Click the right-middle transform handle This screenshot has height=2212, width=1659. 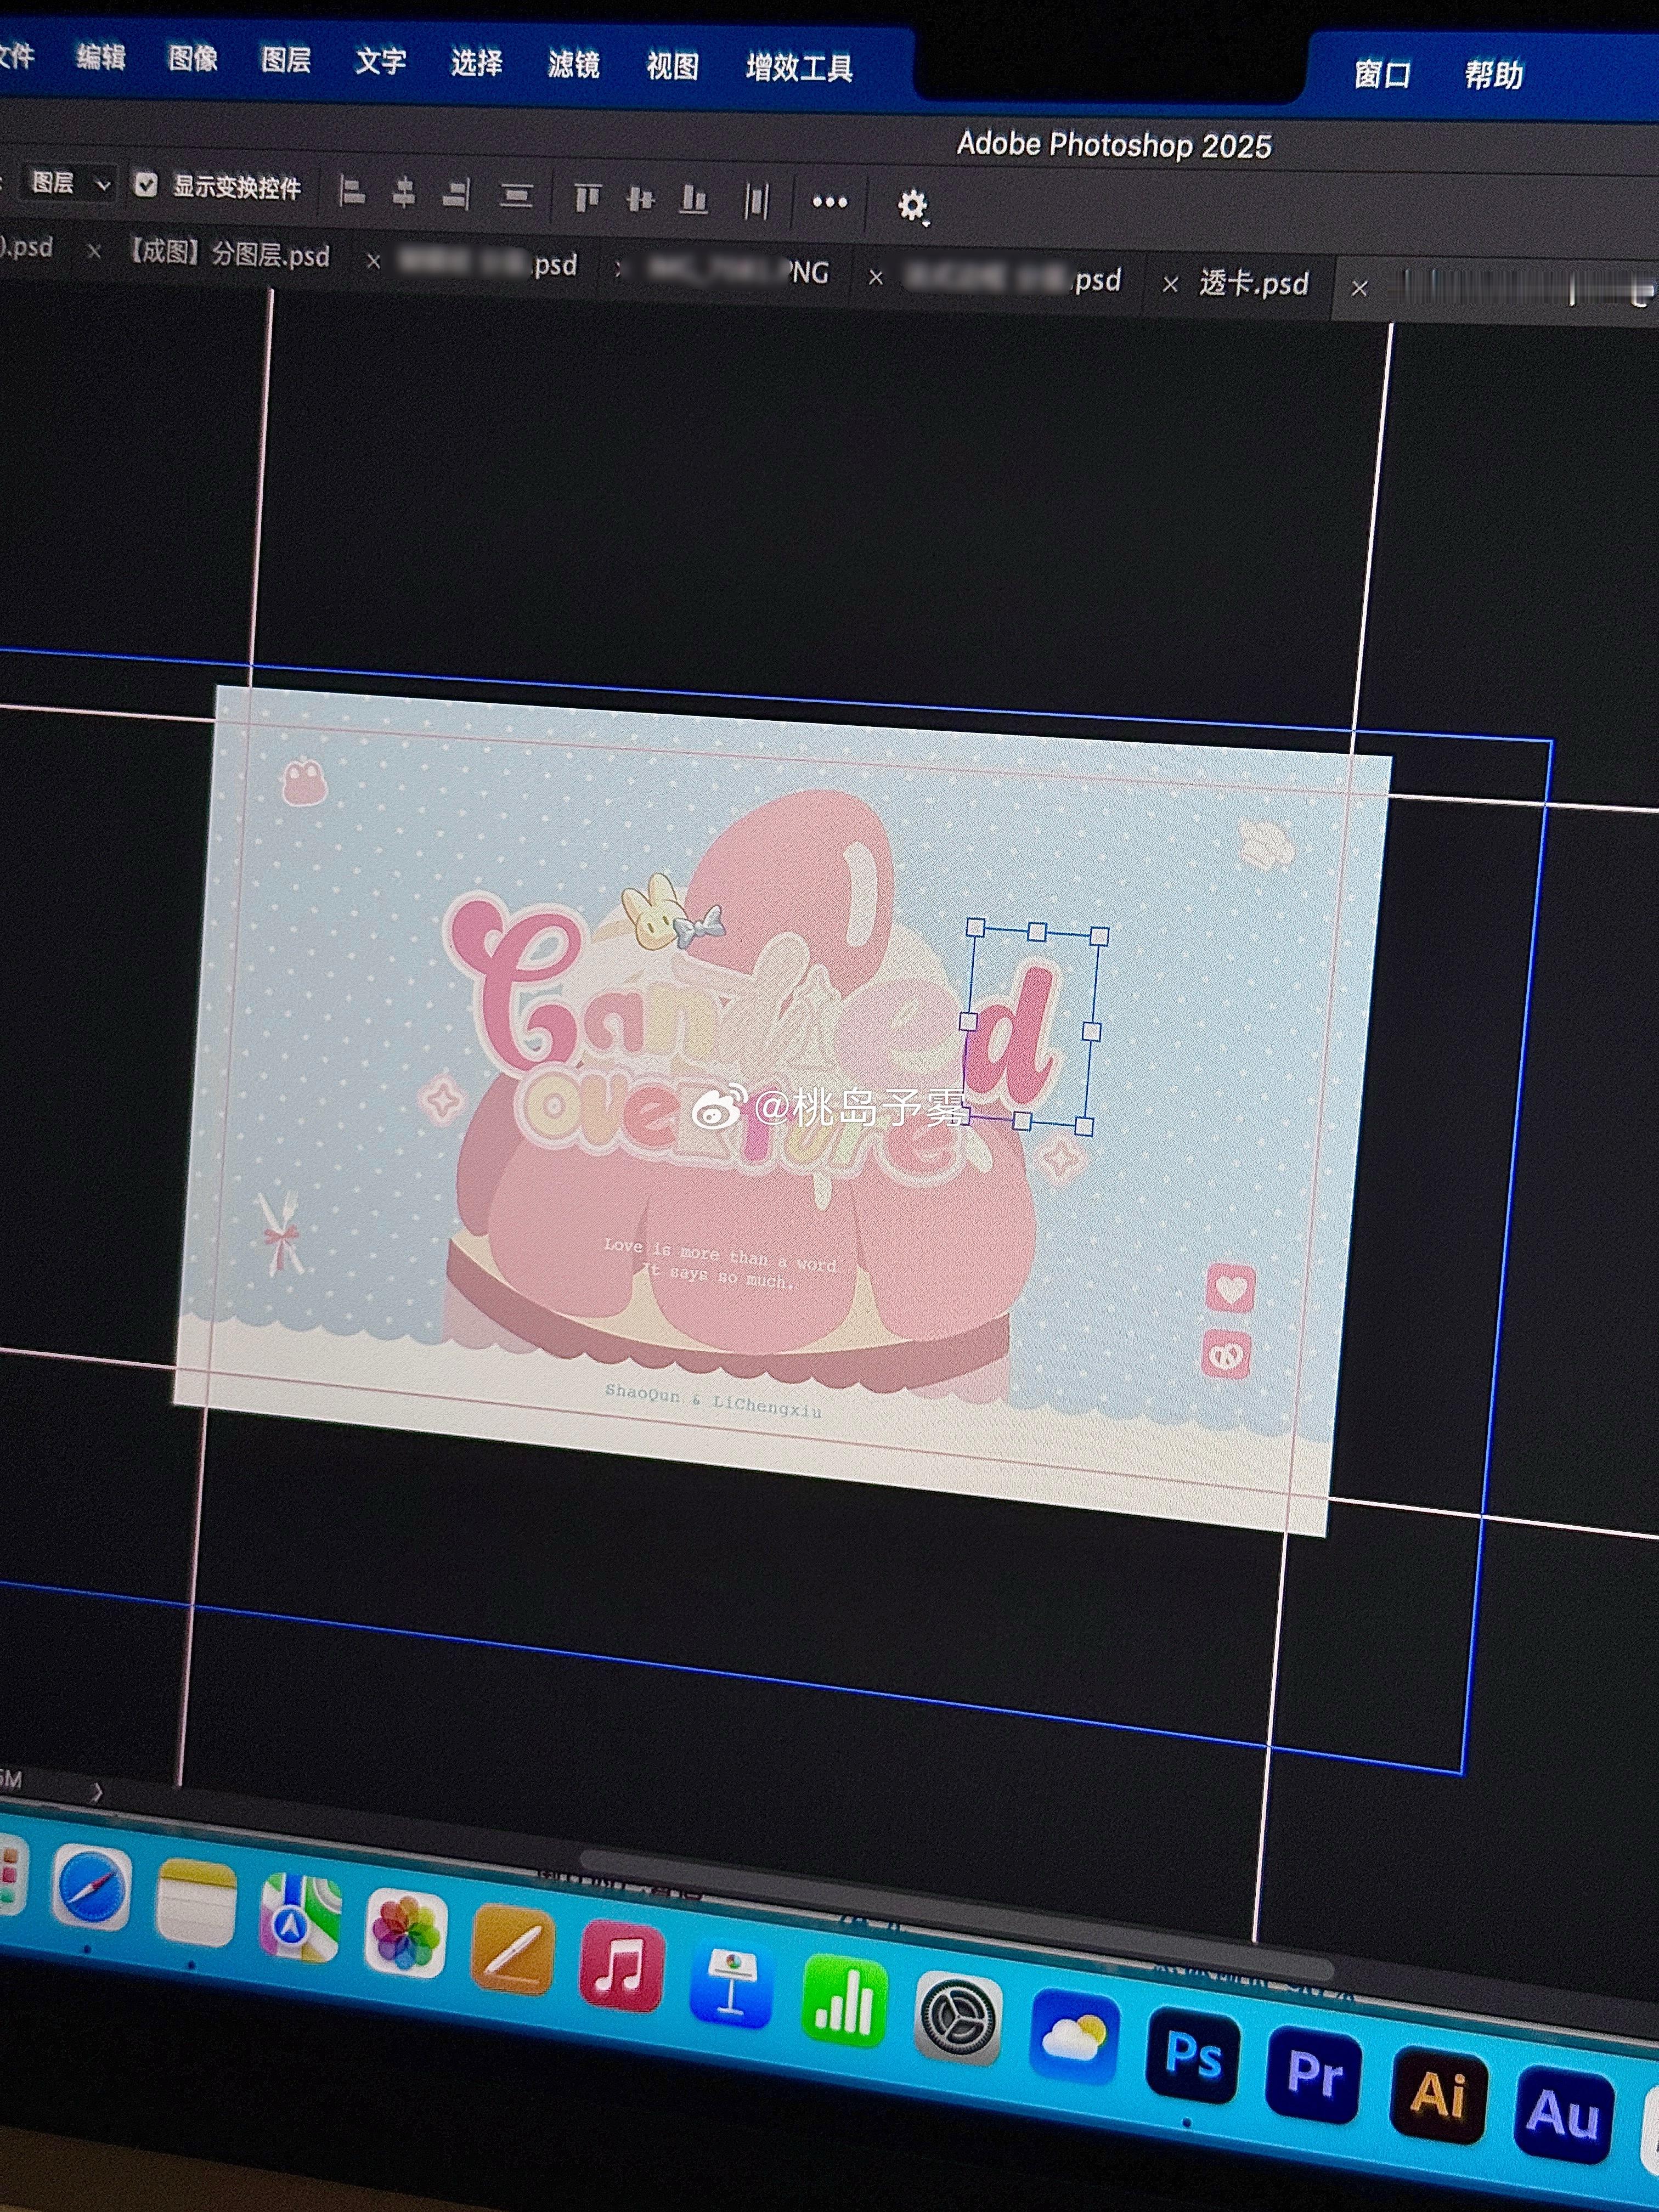1091,1032
